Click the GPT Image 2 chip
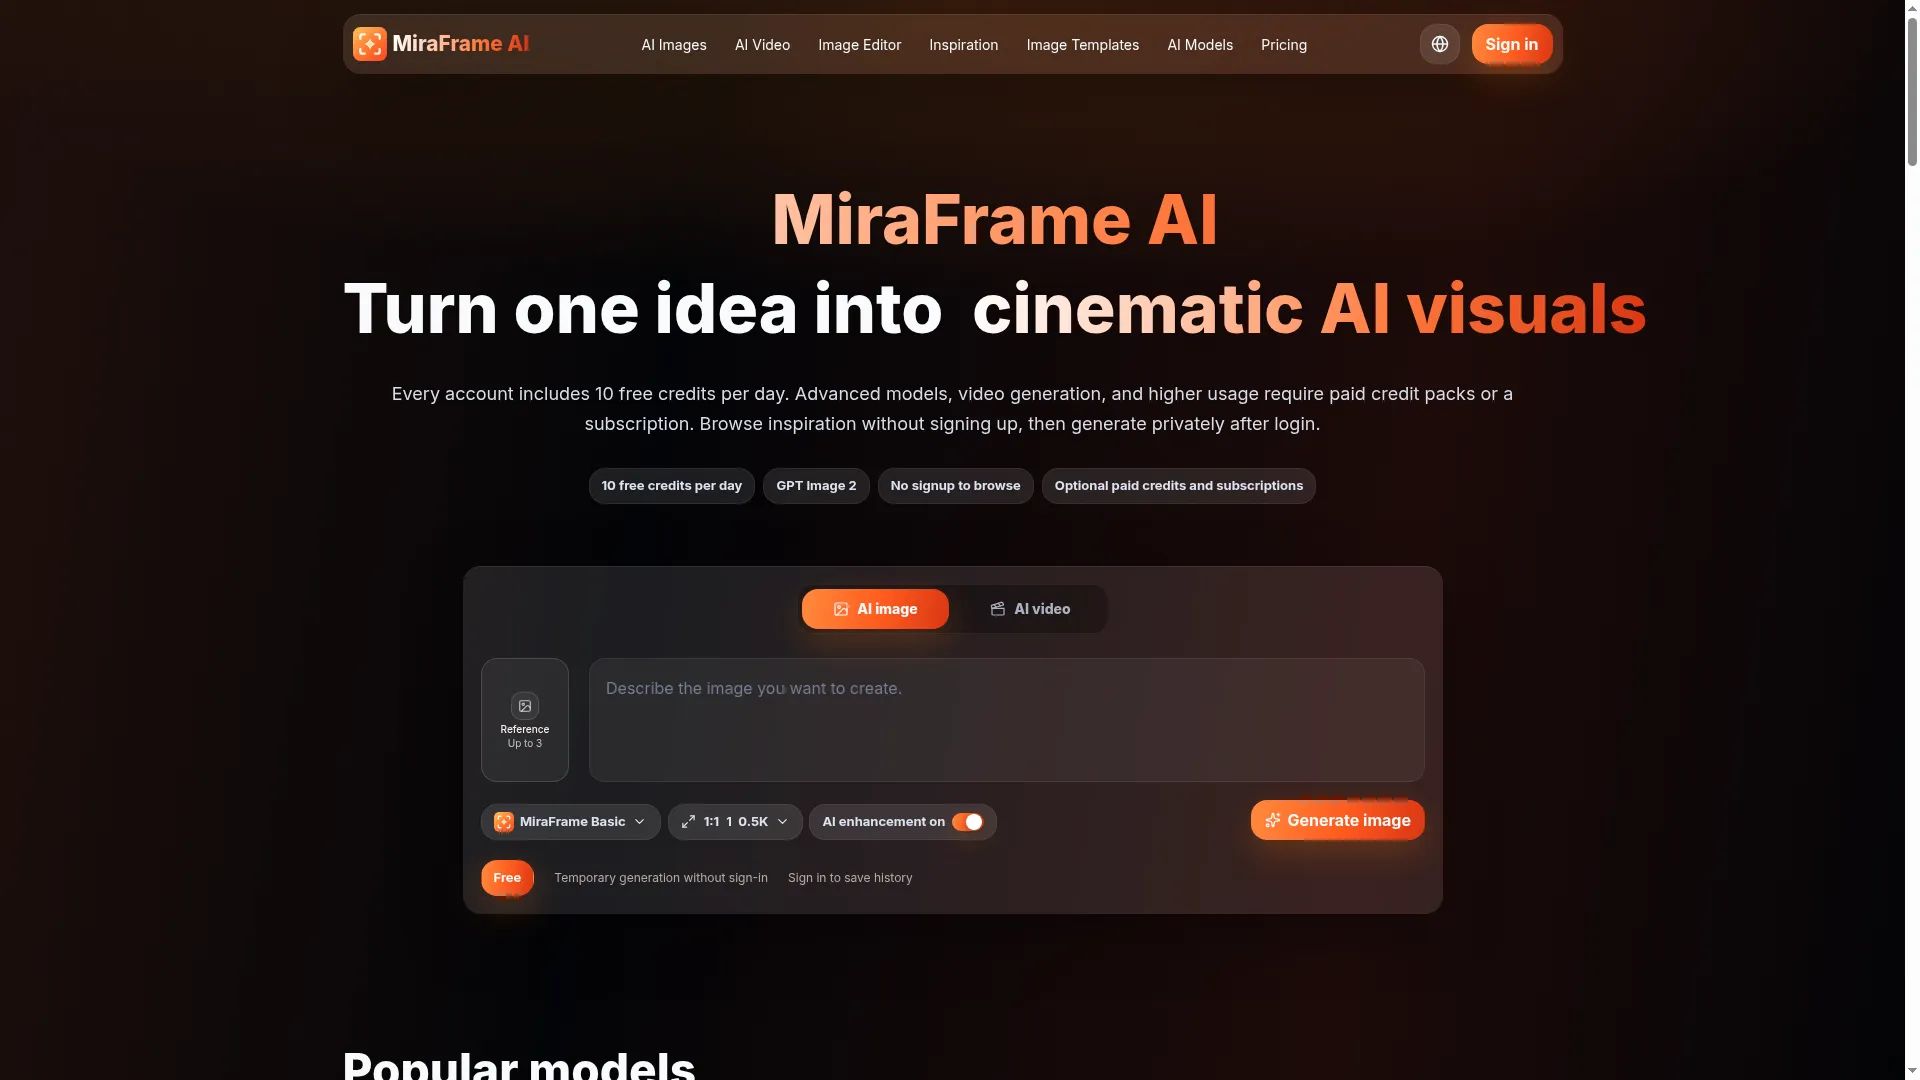The image size is (1920, 1080). (816, 486)
